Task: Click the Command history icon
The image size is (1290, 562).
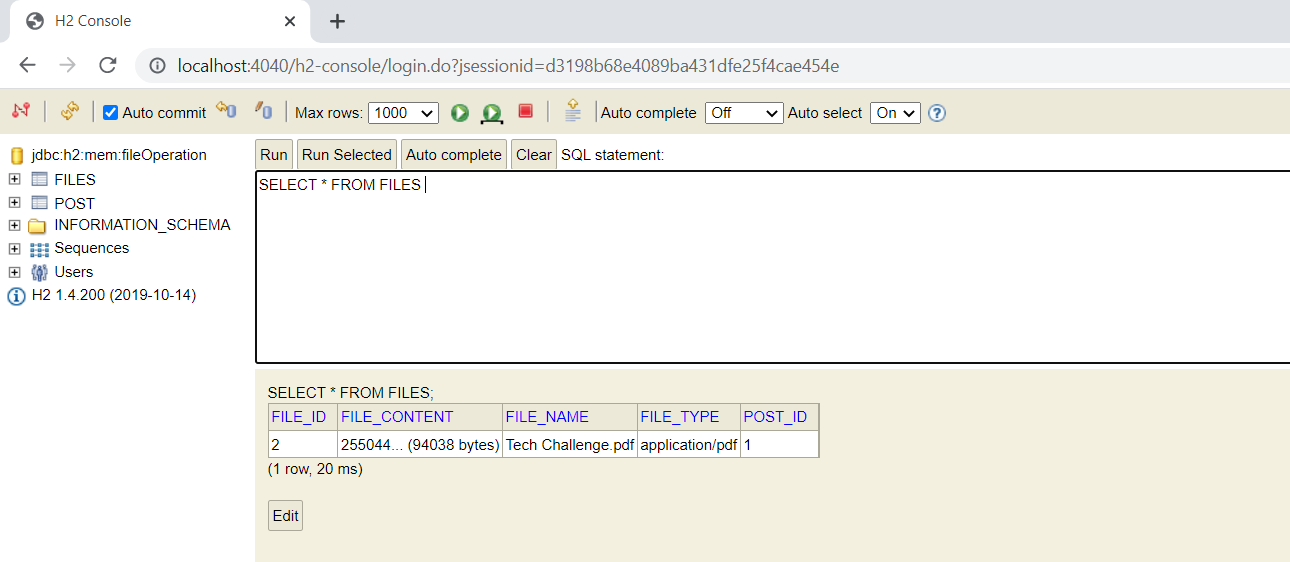Action: tap(572, 112)
